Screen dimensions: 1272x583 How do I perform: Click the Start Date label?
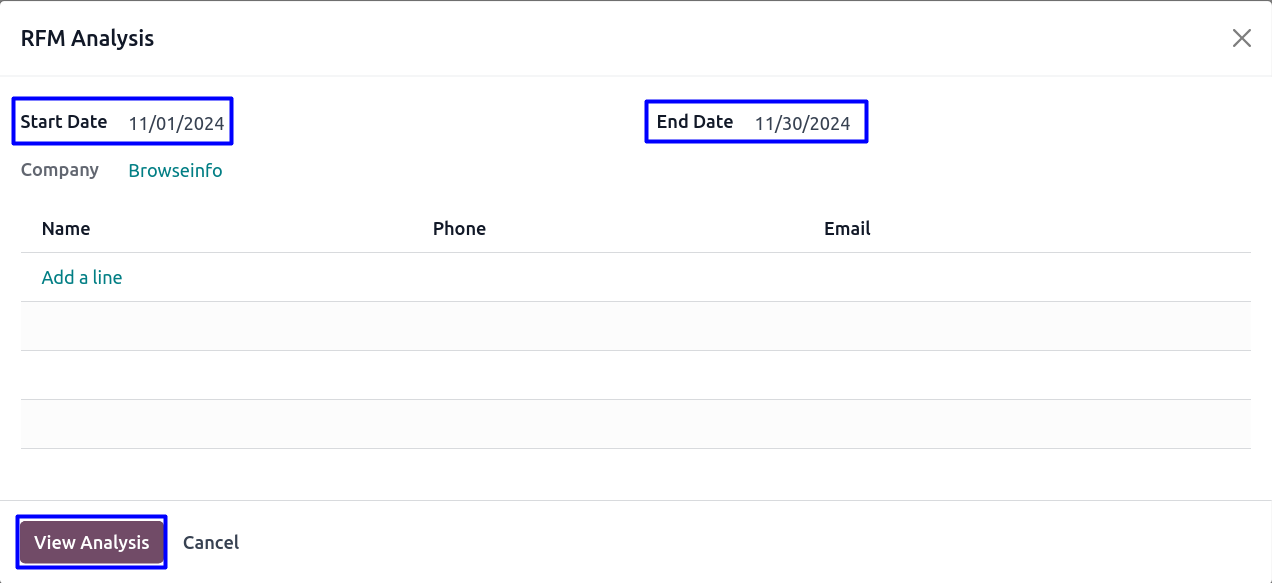[64, 122]
